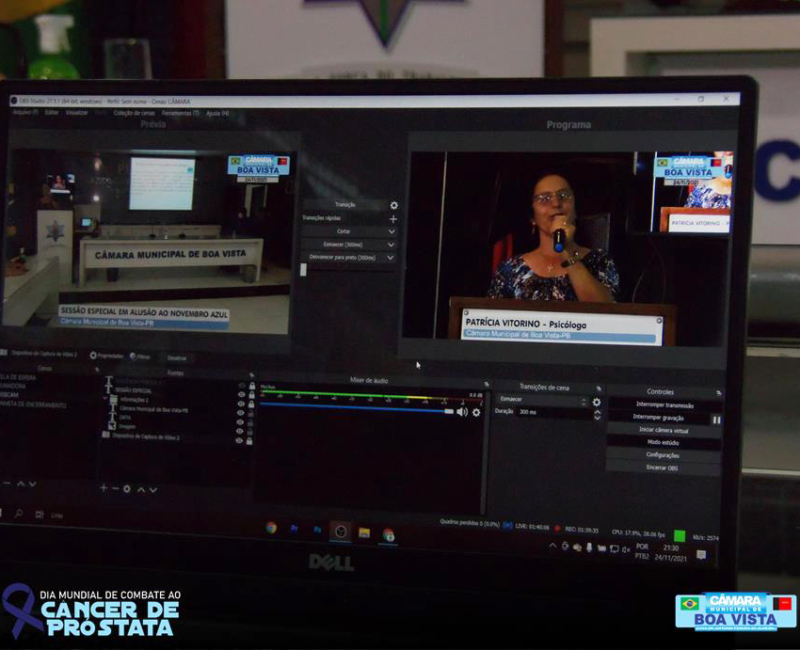Open audio mixer channel settings gear
800x650 pixels.
(x=476, y=412)
